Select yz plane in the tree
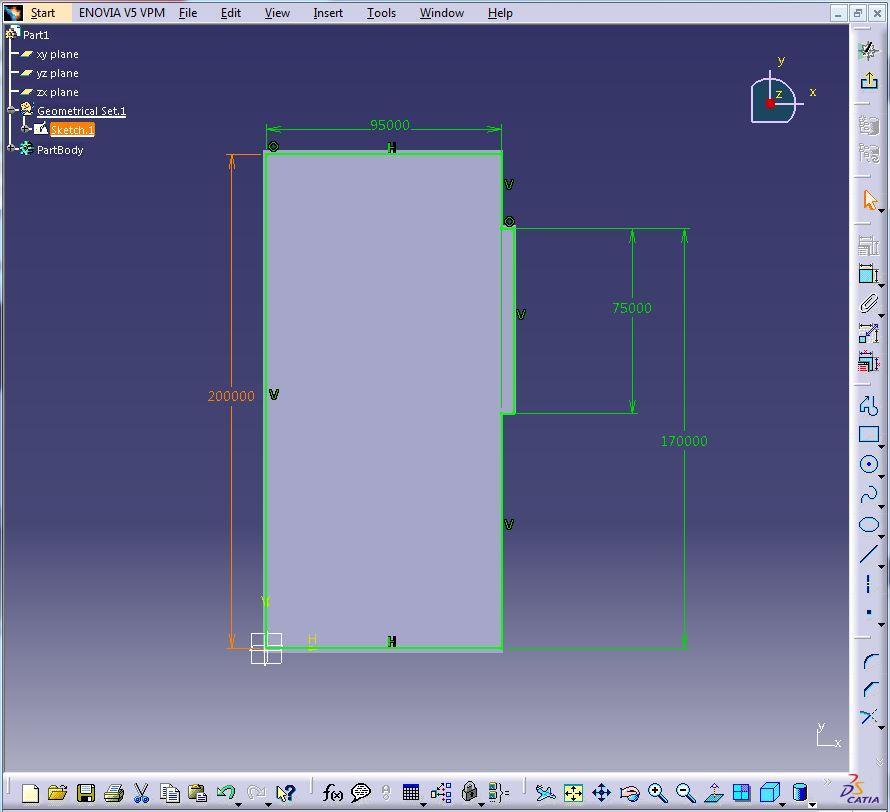Image resolution: width=890 pixels, height=812 pixels. pos(57,73)
